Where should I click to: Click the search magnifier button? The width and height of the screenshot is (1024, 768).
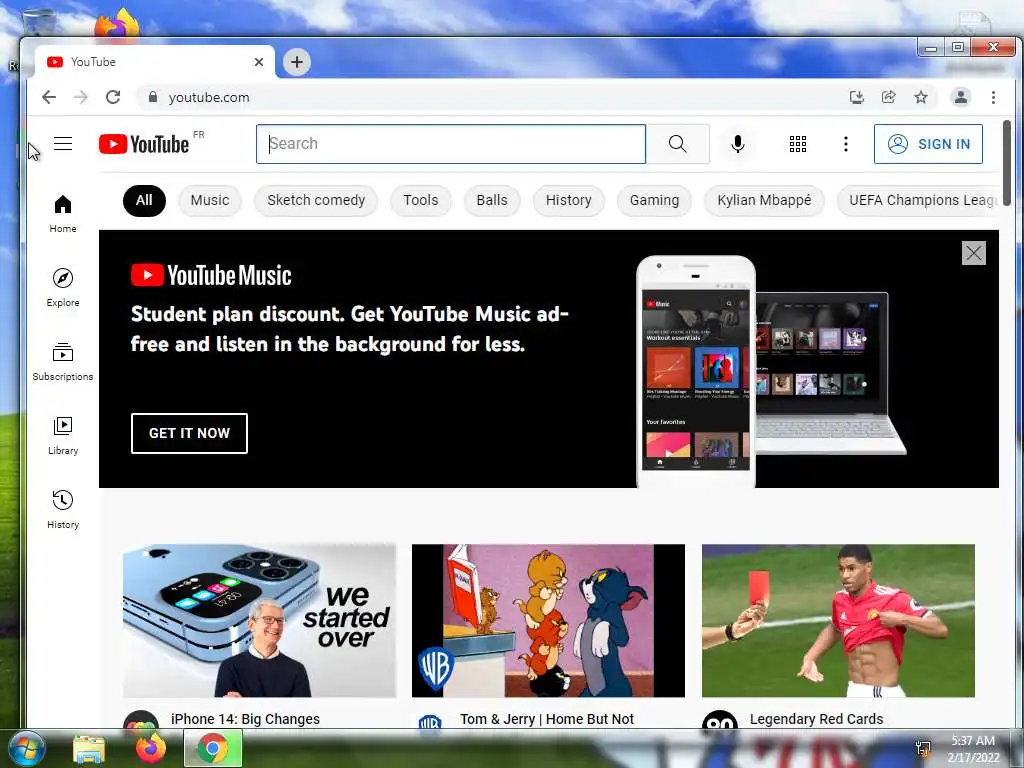point(678,144)
